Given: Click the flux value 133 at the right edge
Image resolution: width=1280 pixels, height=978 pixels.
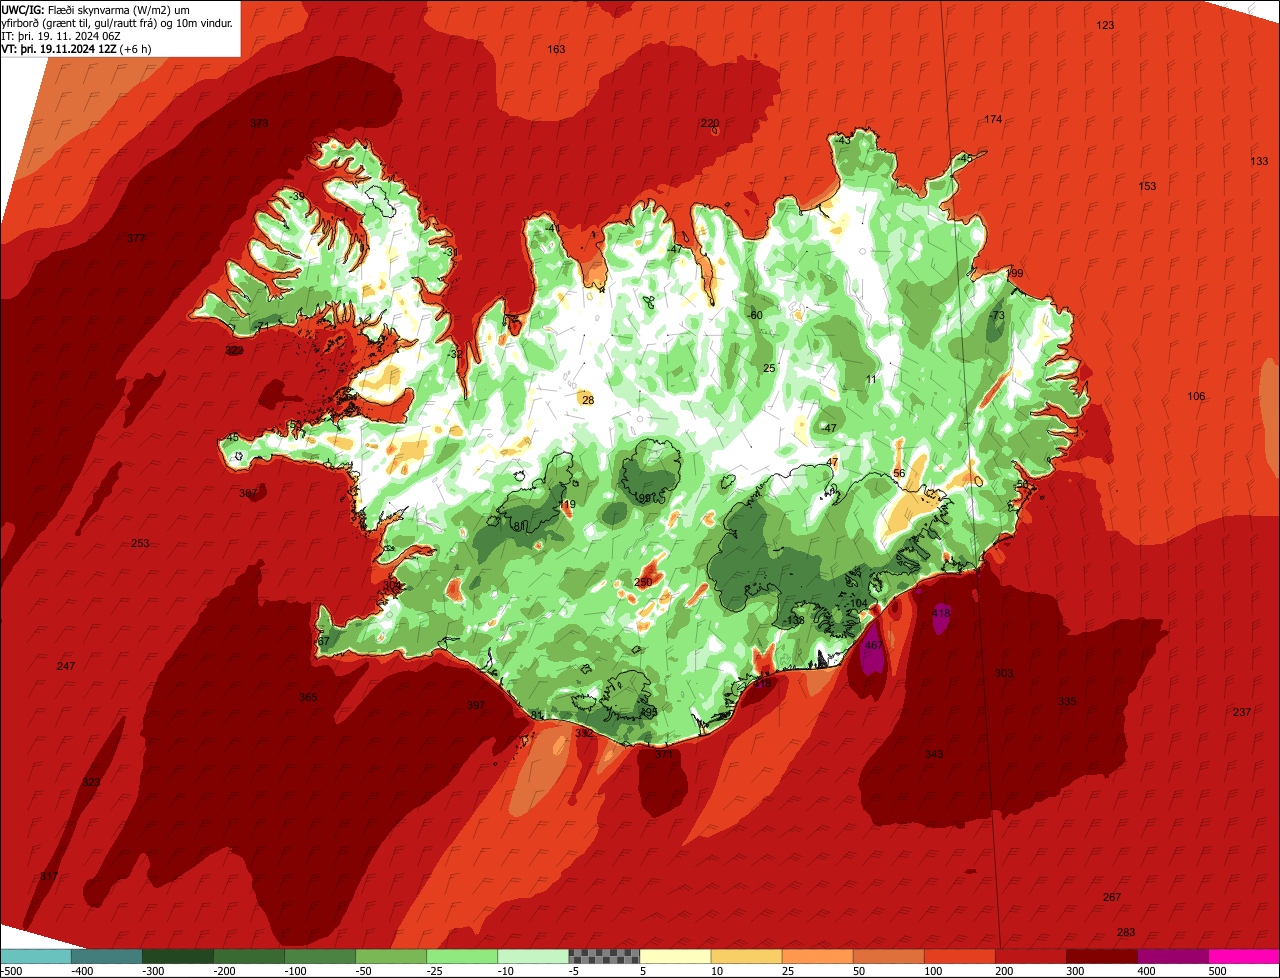Looking at the screenshot, I should click(1259, 161).
